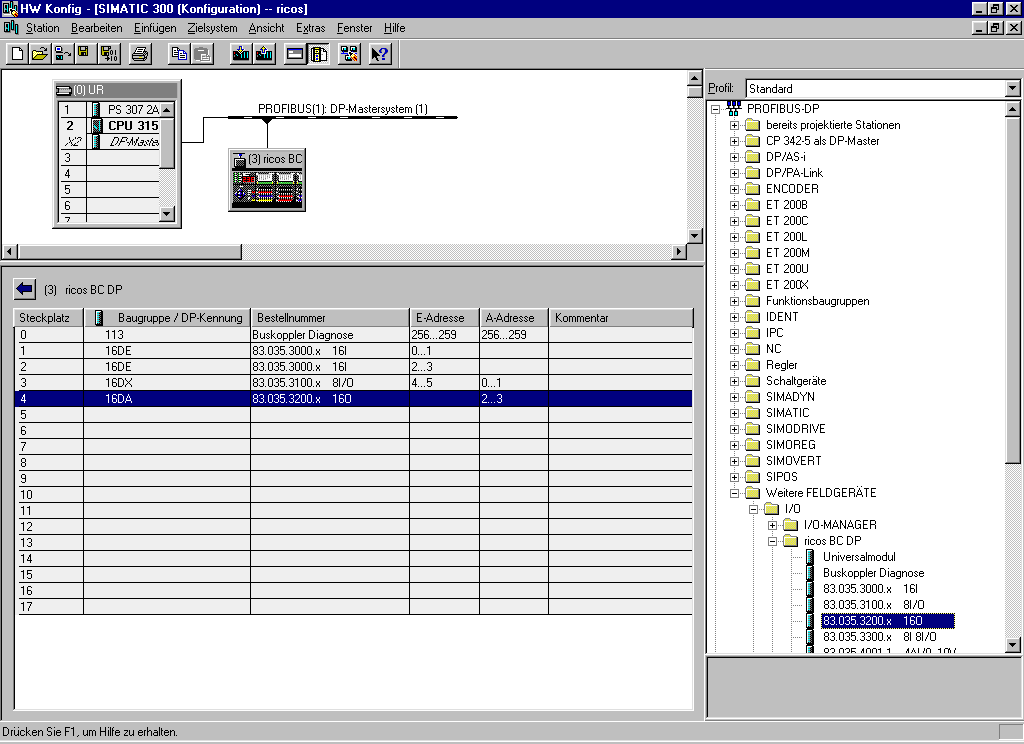The image size is (1024, 744).
Task: Click the Kommentar column header
Action: 621,317
